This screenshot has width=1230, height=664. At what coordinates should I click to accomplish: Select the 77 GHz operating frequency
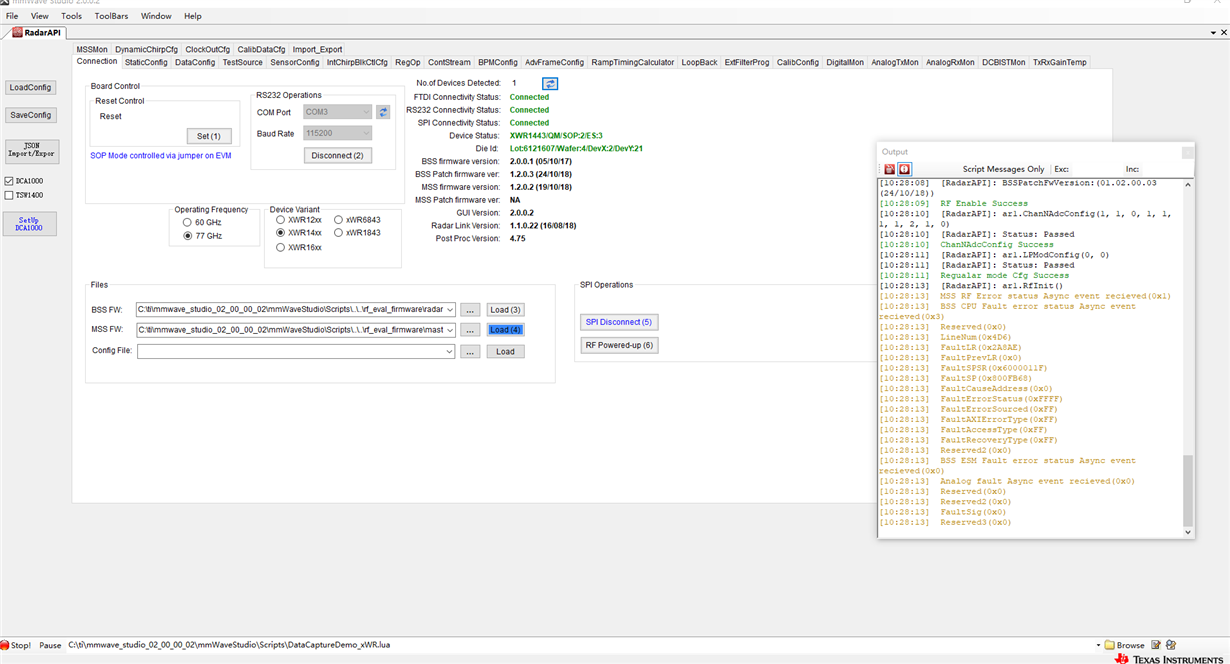pyautogui.click(x=187, y=236)
